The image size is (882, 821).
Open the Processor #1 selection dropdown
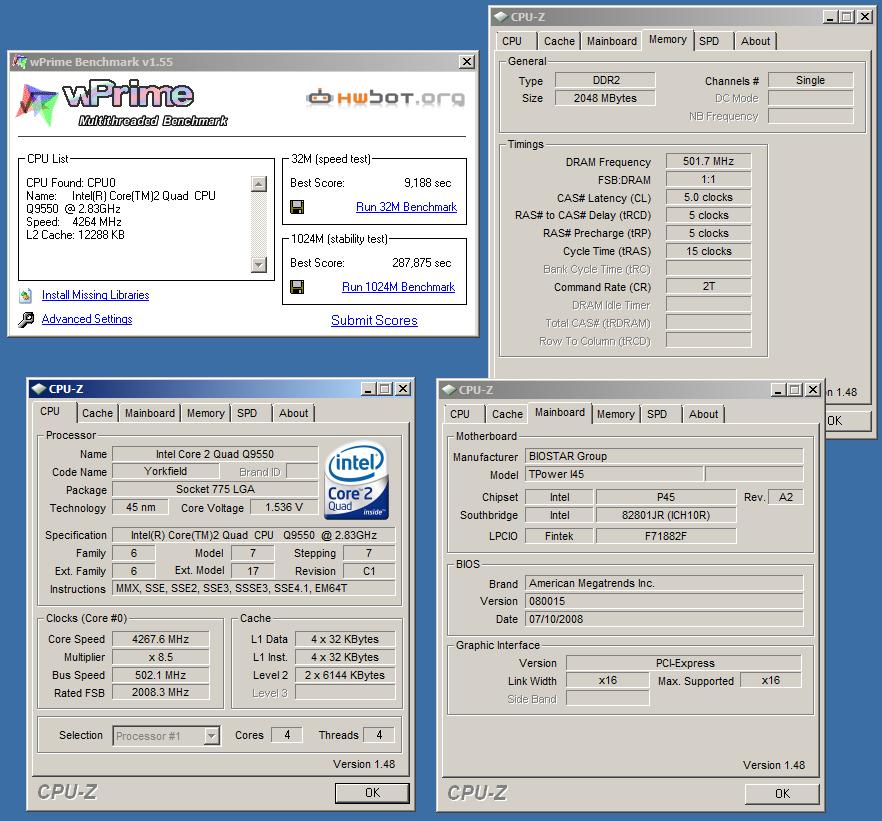211,736
